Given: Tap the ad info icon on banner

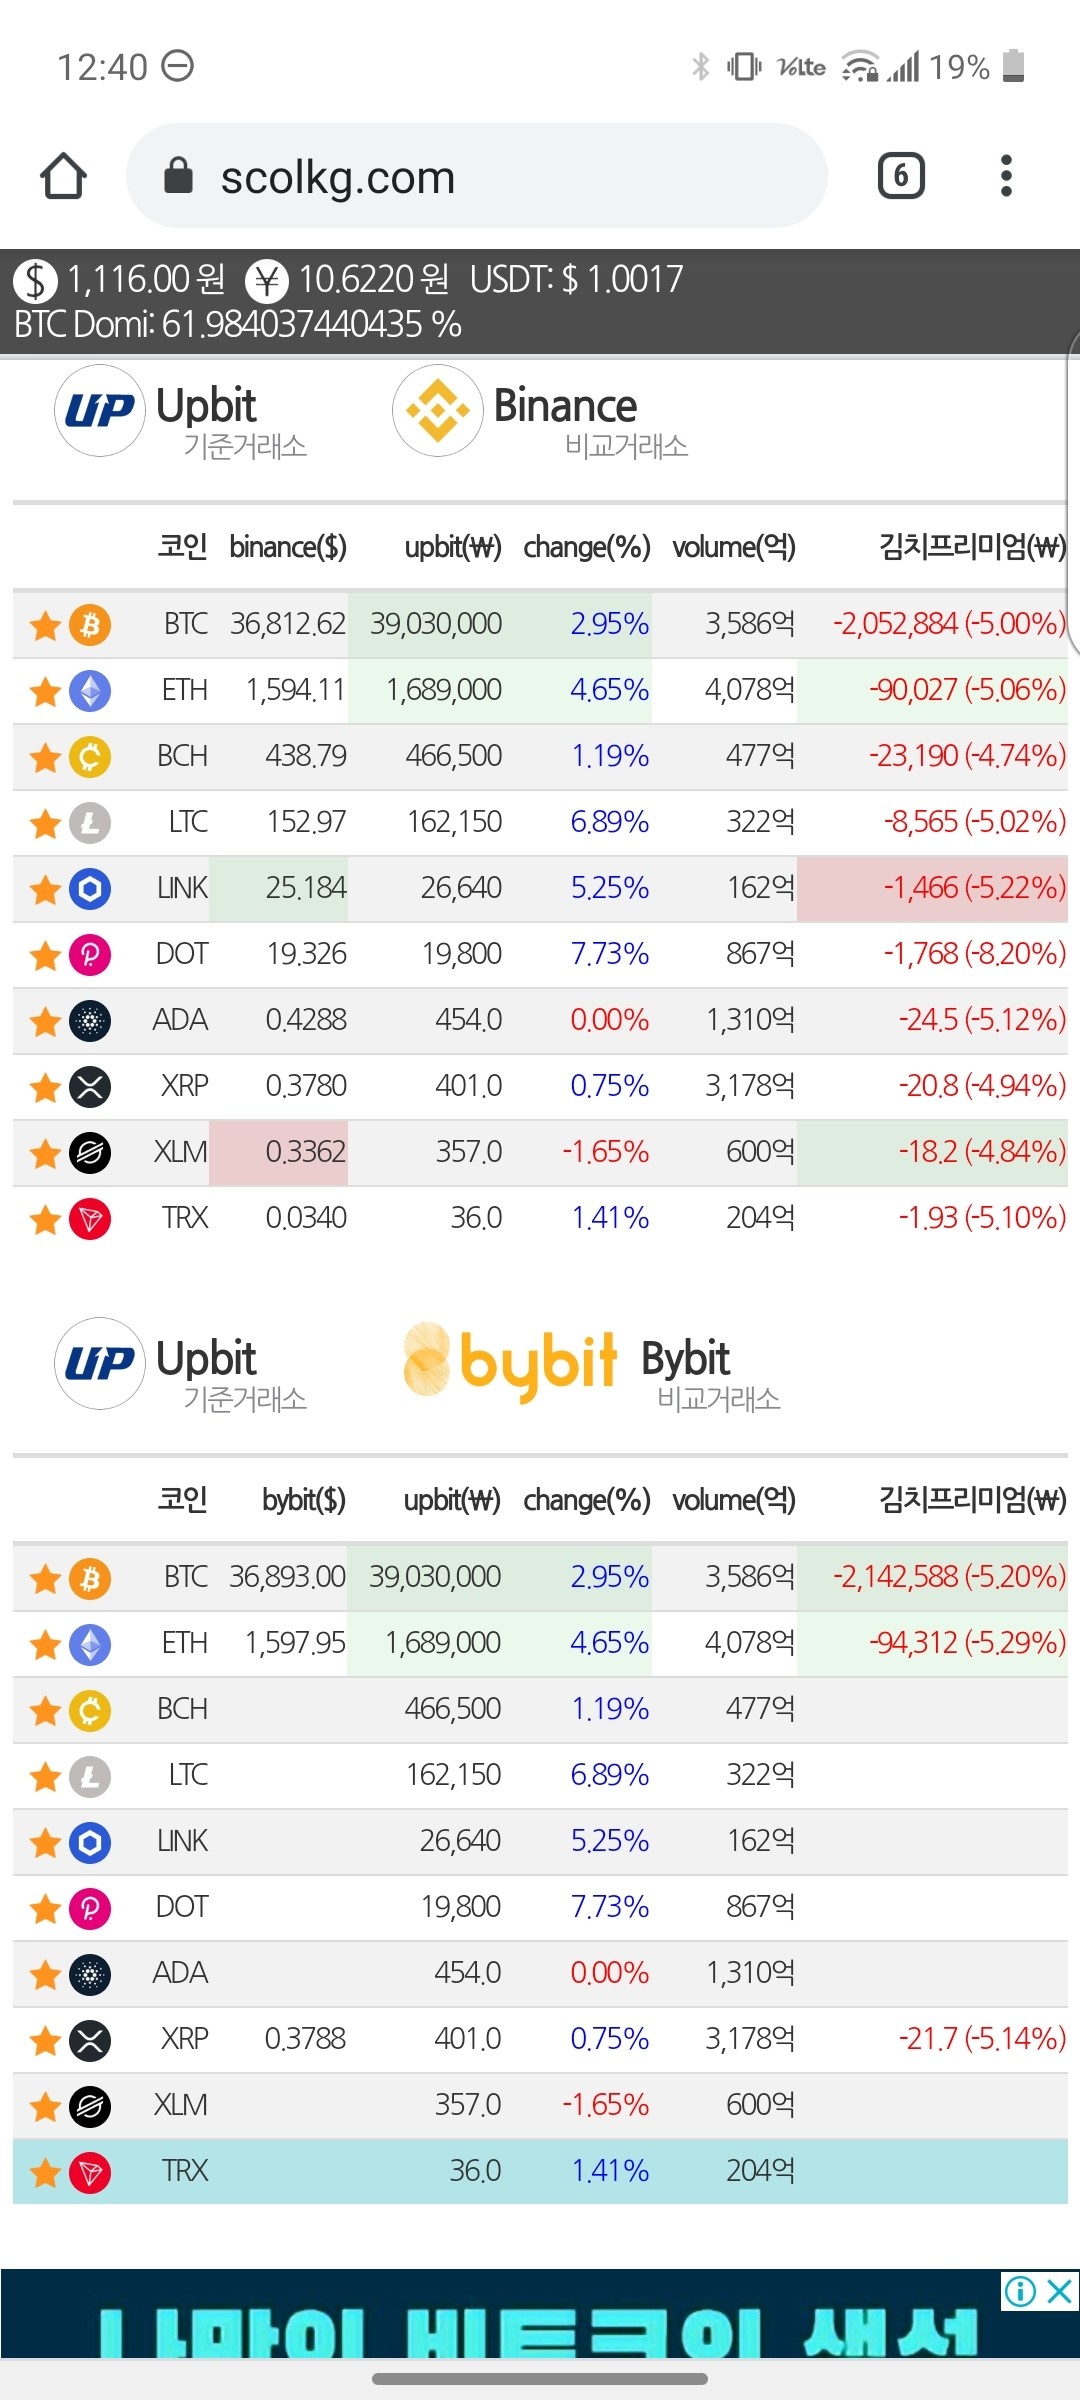Looking at the screenshot, I should tap(1020, 2291).
